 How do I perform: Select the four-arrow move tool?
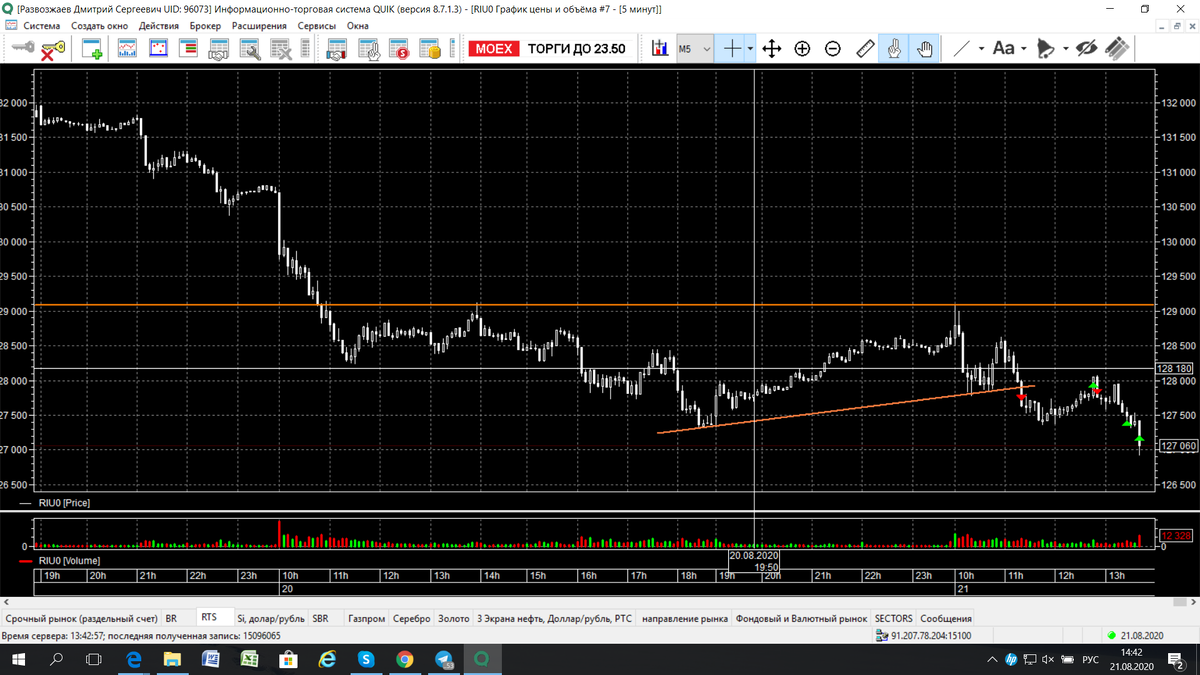point(771,48)
